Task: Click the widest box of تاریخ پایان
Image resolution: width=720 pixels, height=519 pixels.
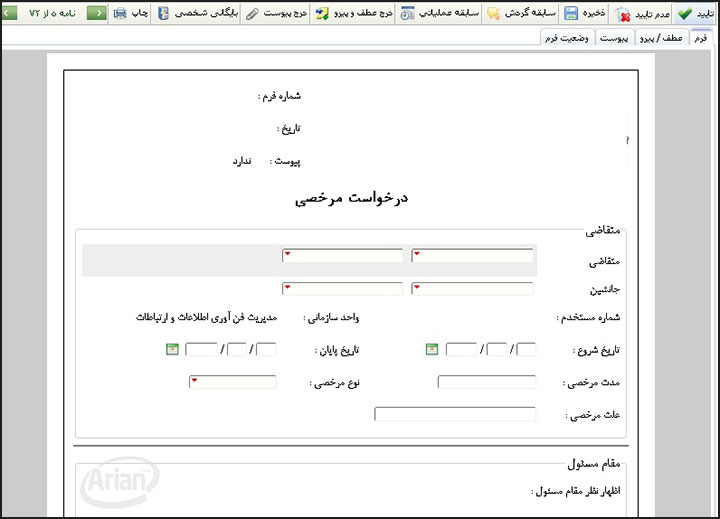Action: (201, 349)
